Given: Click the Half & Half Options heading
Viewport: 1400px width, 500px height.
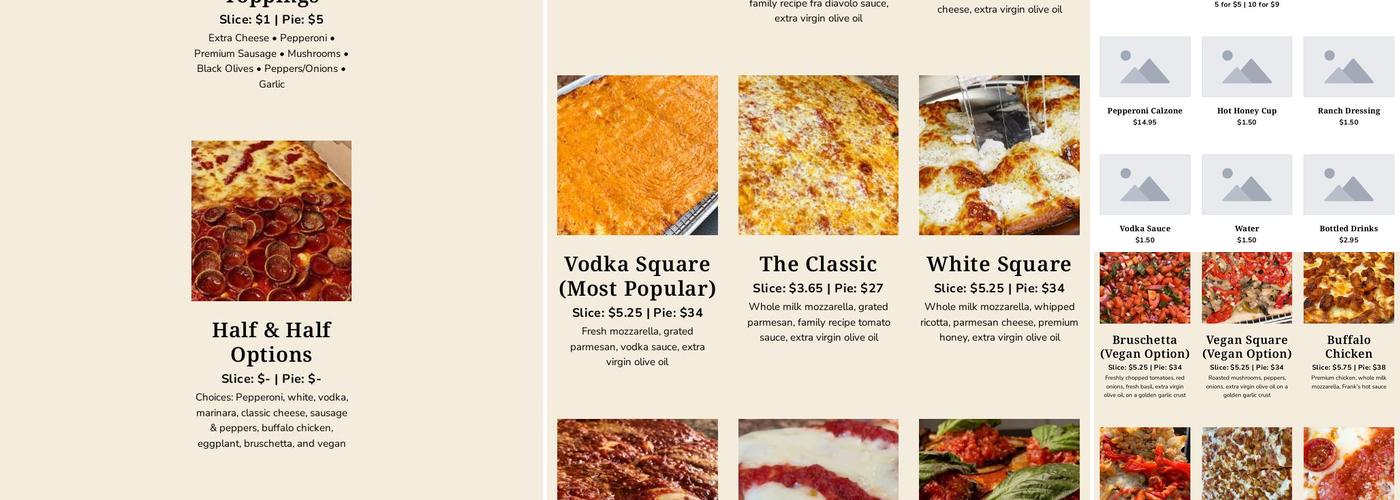Looking at the screenshot, I should pyautogui.click(x=271, y=342).
